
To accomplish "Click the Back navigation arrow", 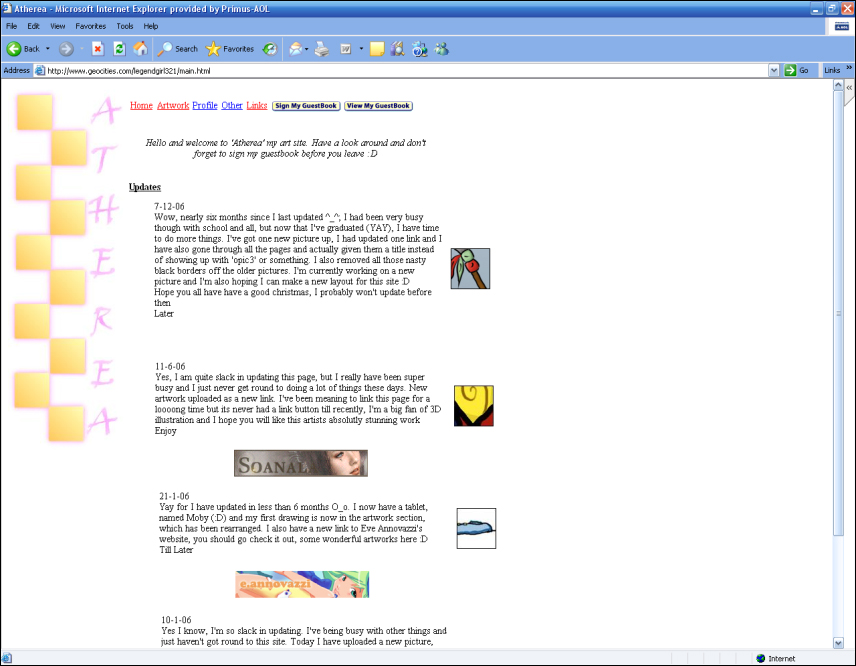I will 14,49.
